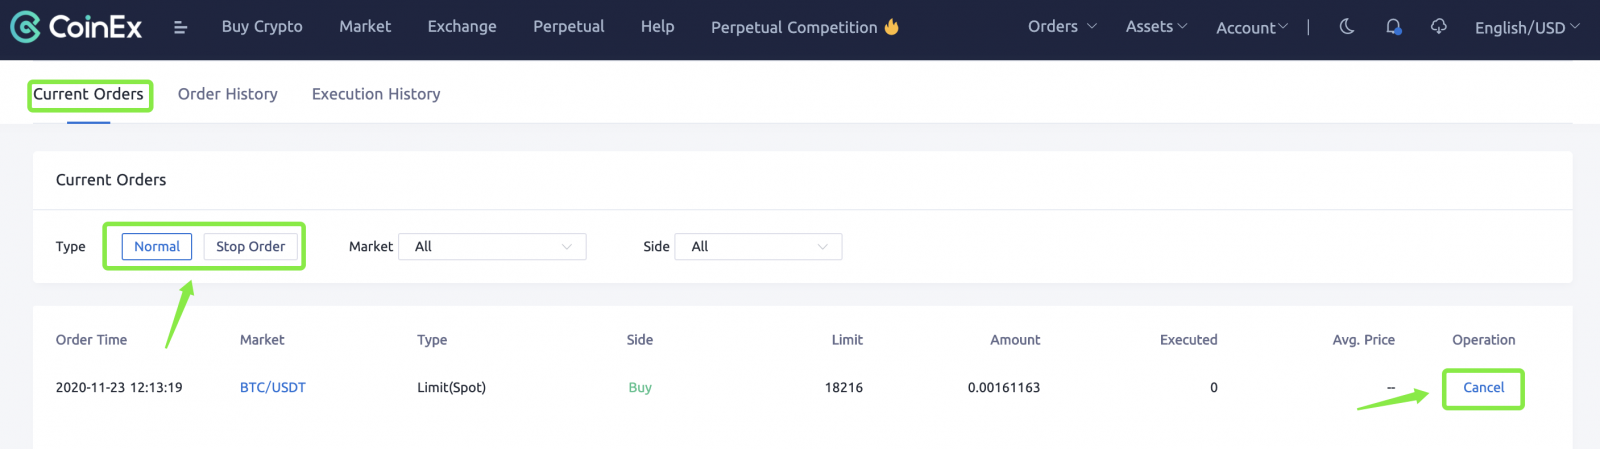
Task: Open the Orders dropdown menu
Action: [1062, 27]
